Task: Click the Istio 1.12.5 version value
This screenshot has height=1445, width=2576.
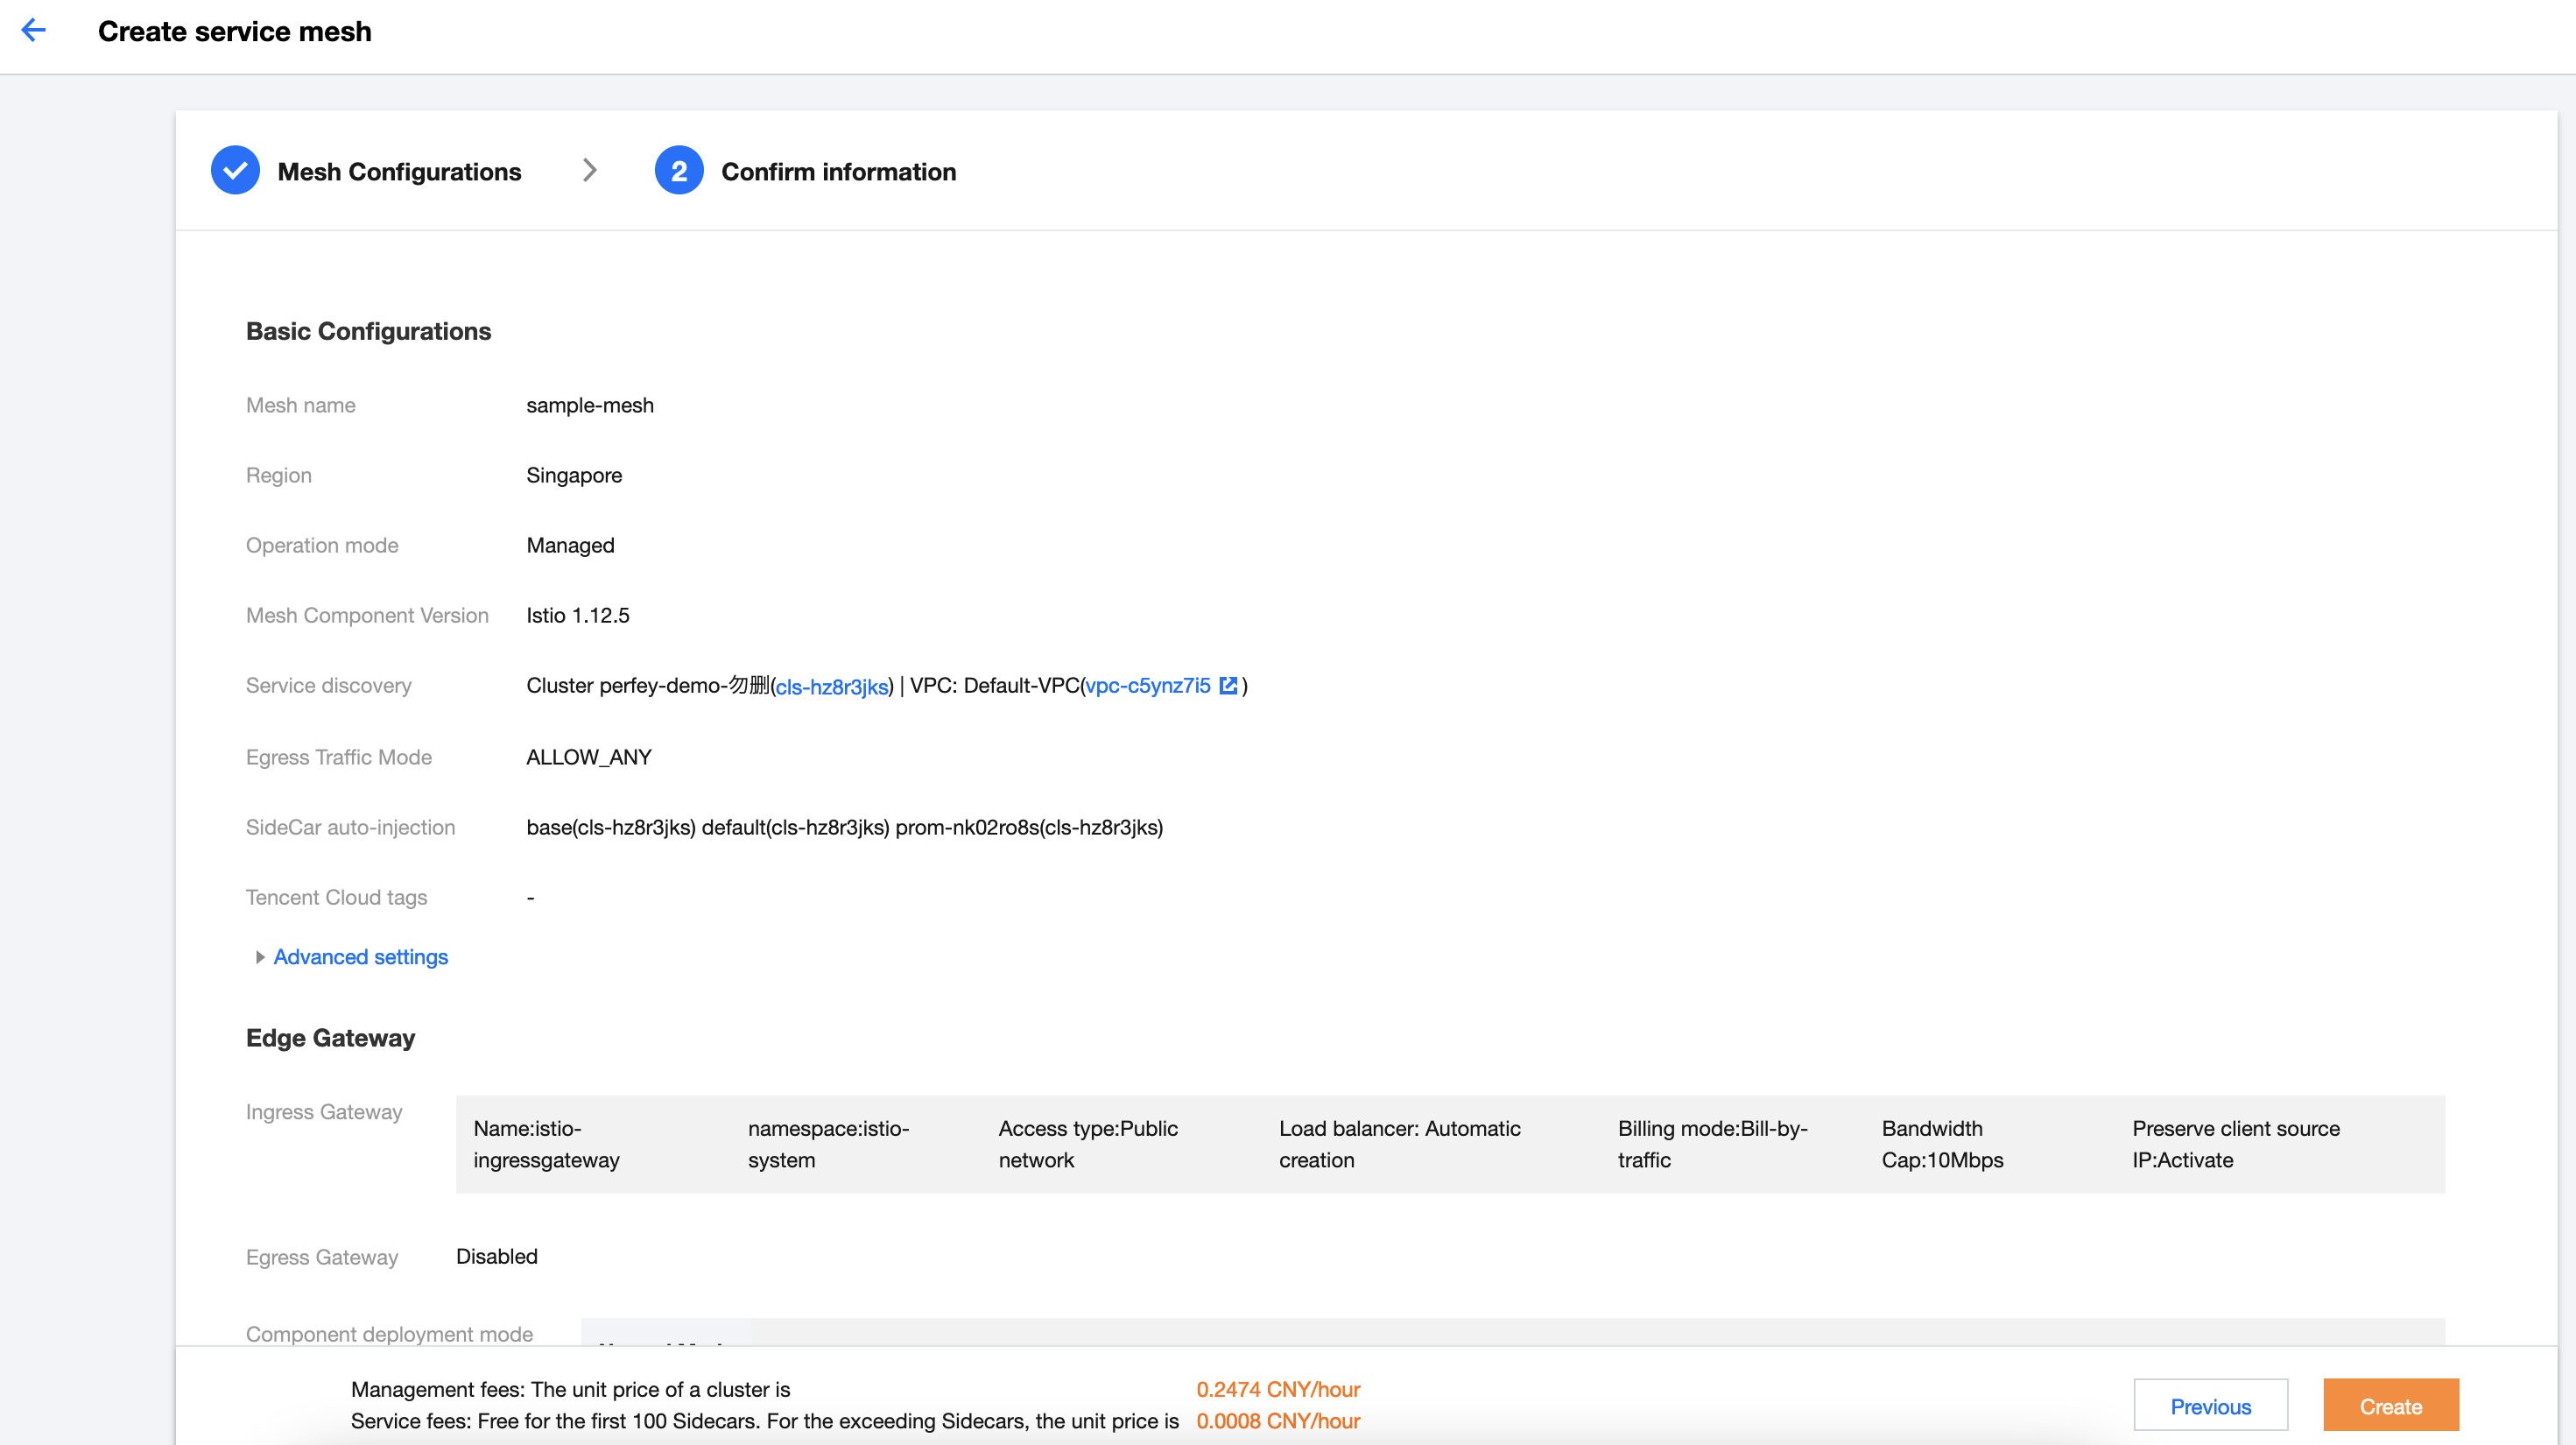Action: click(x=578, y=615)
